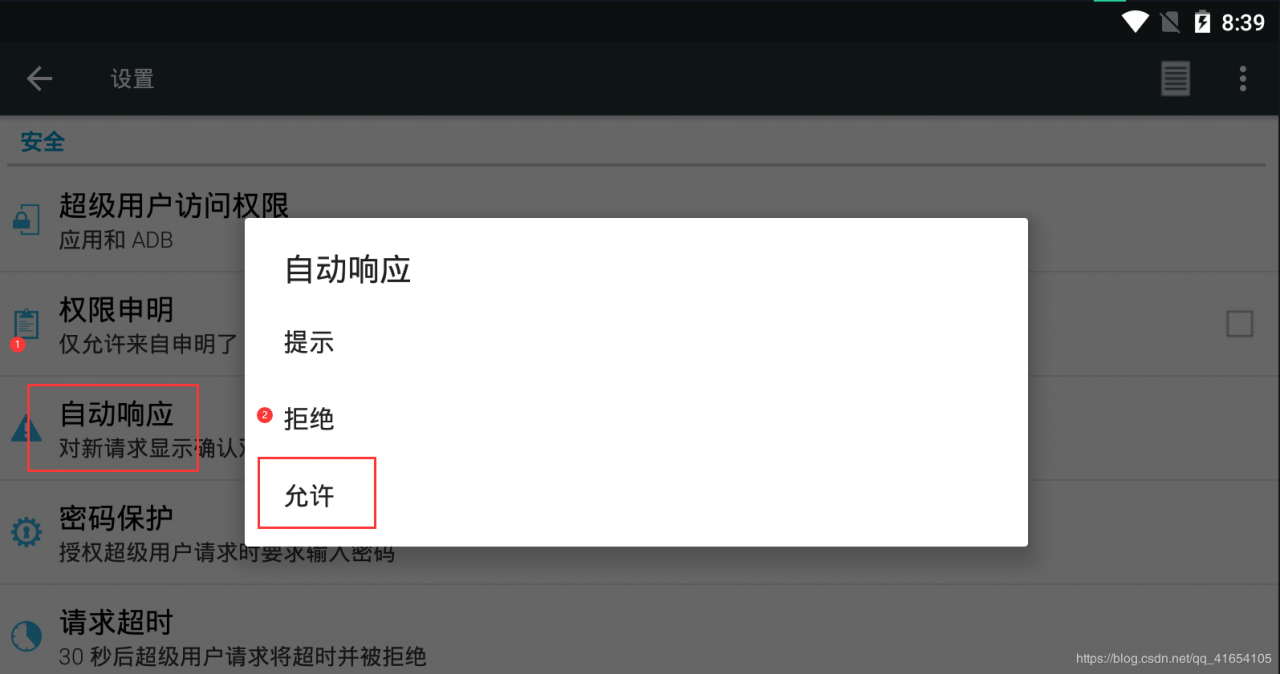Open 超级用户访问权限 setting
Image resolution: width=1280 pixels, height=674 pixels.
tap(640, 220)
